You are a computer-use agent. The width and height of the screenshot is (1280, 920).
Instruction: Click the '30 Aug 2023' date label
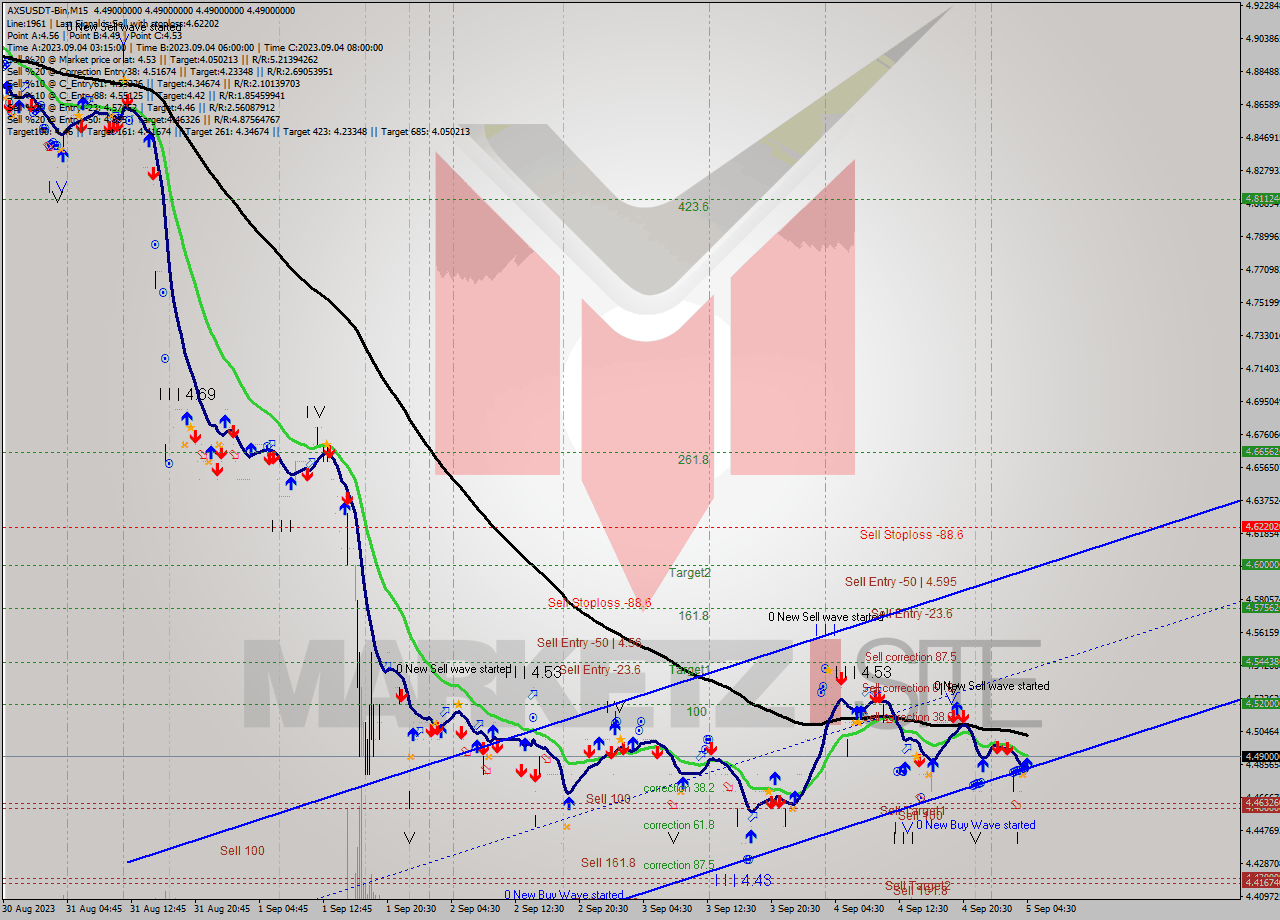(29, 909)
